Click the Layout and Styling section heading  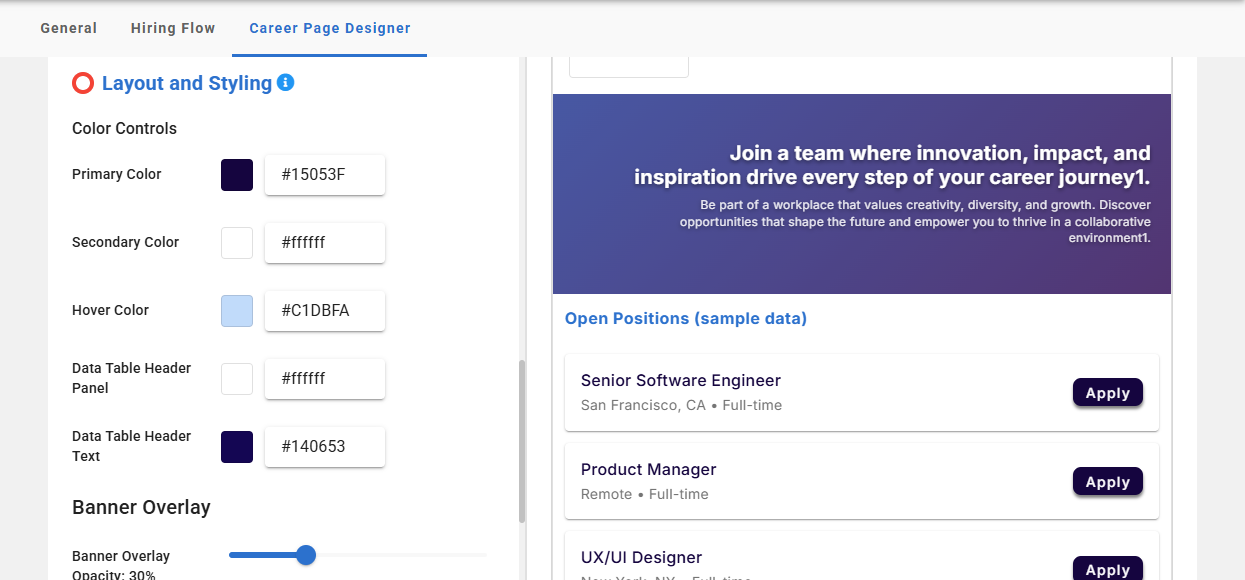point(187,83)
